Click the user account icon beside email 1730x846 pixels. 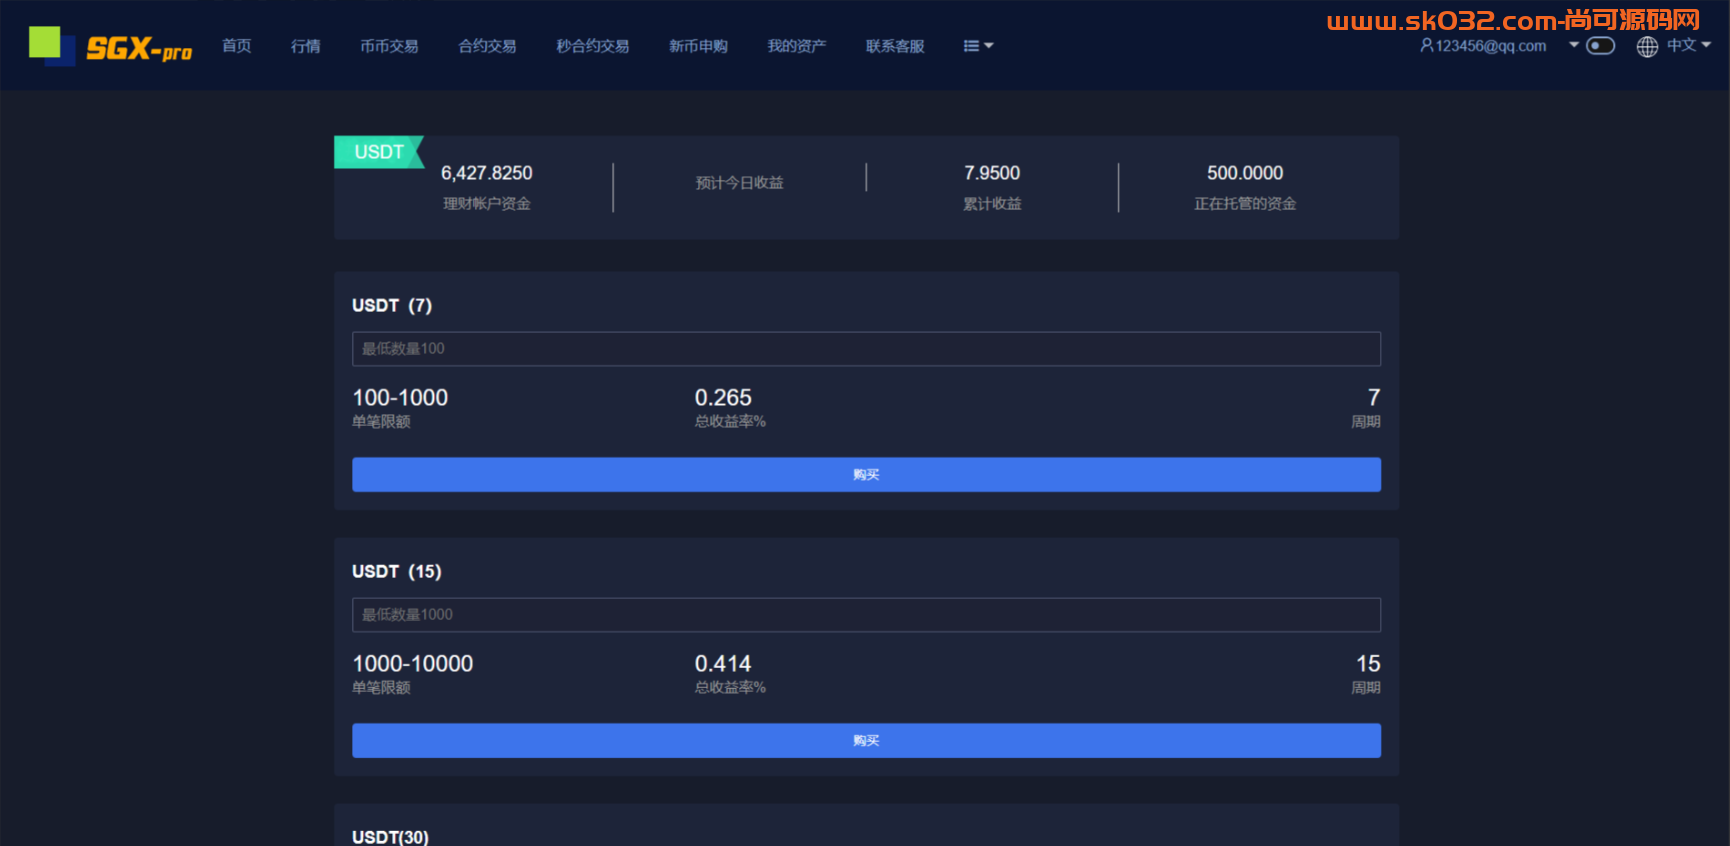(x=1427, y=45)
